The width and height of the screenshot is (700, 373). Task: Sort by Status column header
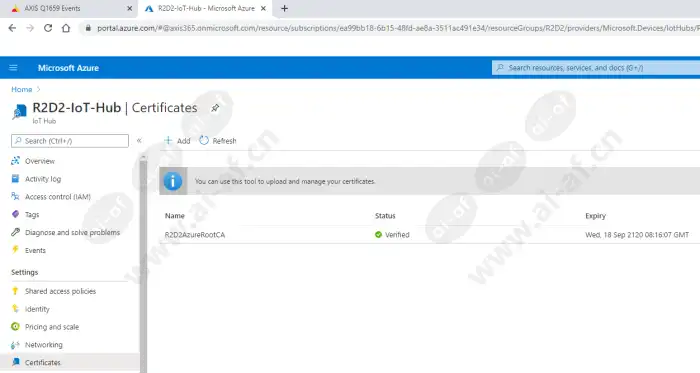(385, 216)
